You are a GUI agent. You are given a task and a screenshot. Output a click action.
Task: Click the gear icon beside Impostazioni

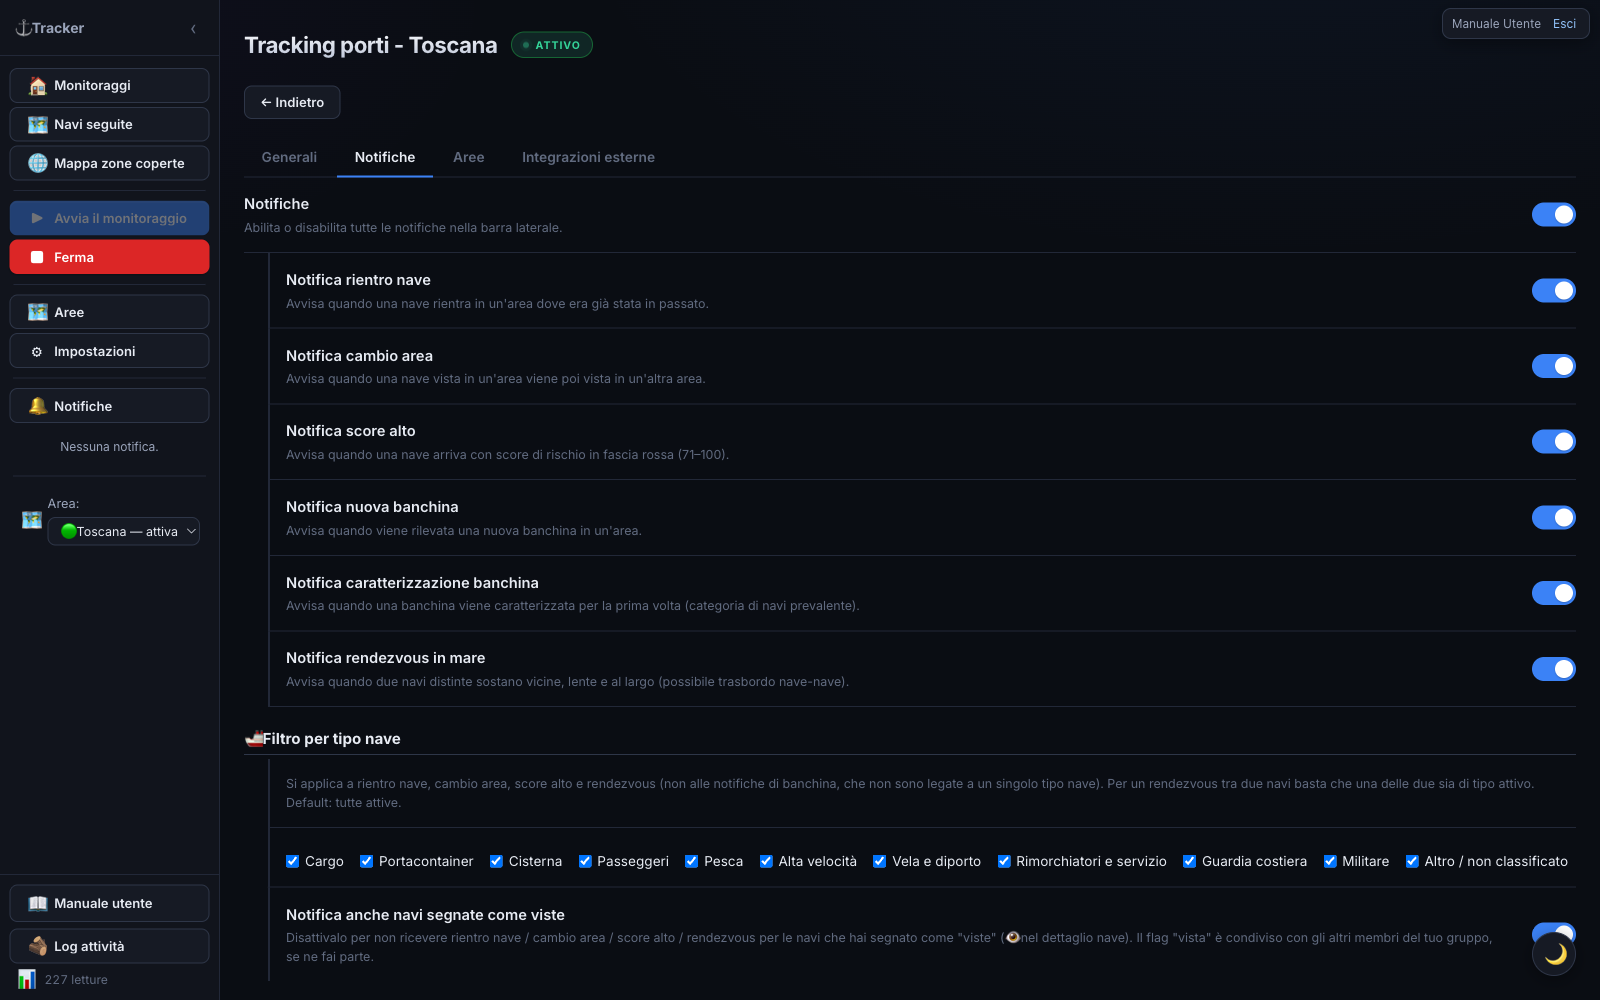coord(37,352)
